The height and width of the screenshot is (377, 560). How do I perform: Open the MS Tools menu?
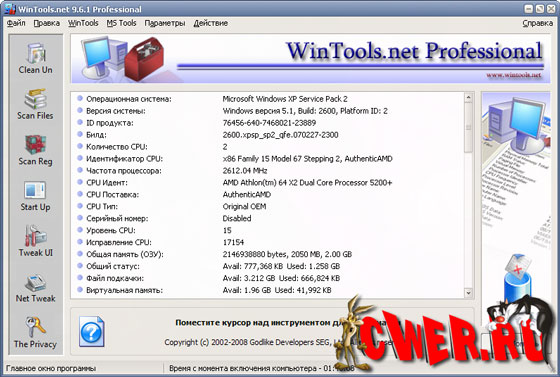pyautogui.click(x=121, y=23)
